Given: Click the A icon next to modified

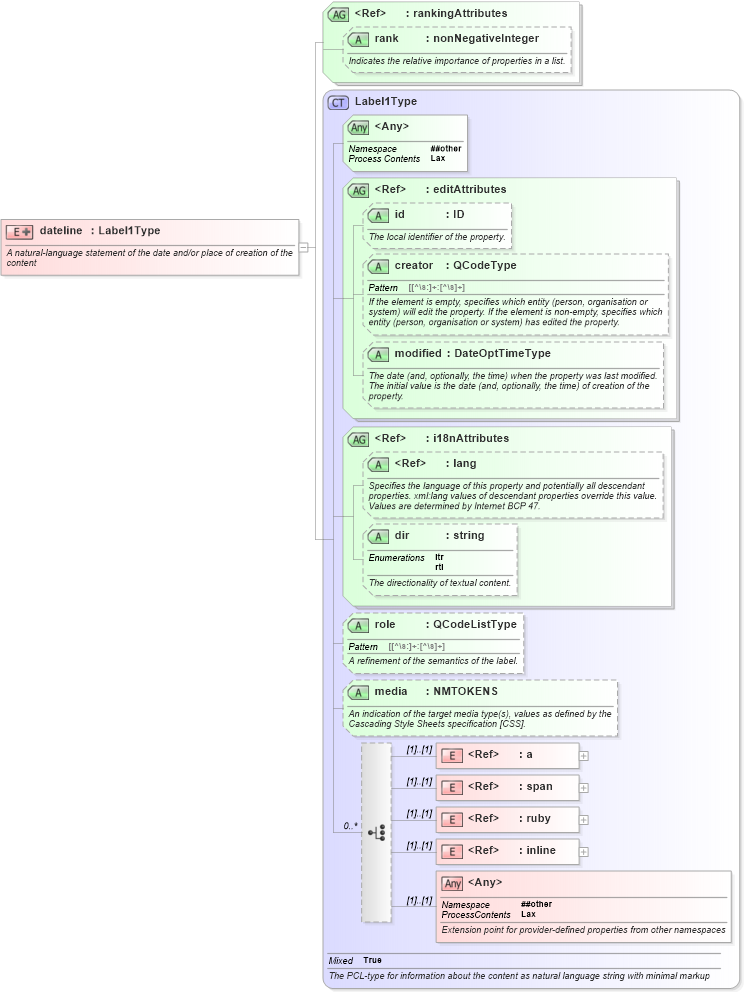Looking at the screenshot, I should 378,354.
